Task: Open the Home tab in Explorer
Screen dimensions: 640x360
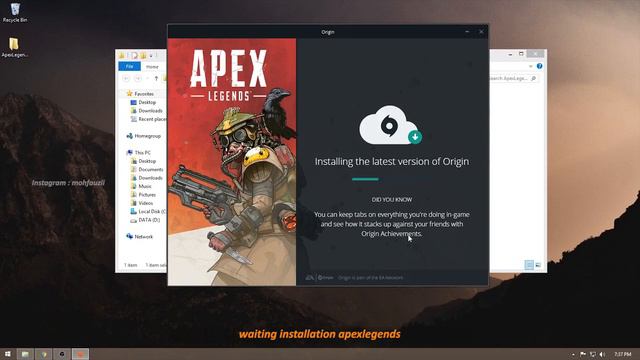Action: pos(152,67)
